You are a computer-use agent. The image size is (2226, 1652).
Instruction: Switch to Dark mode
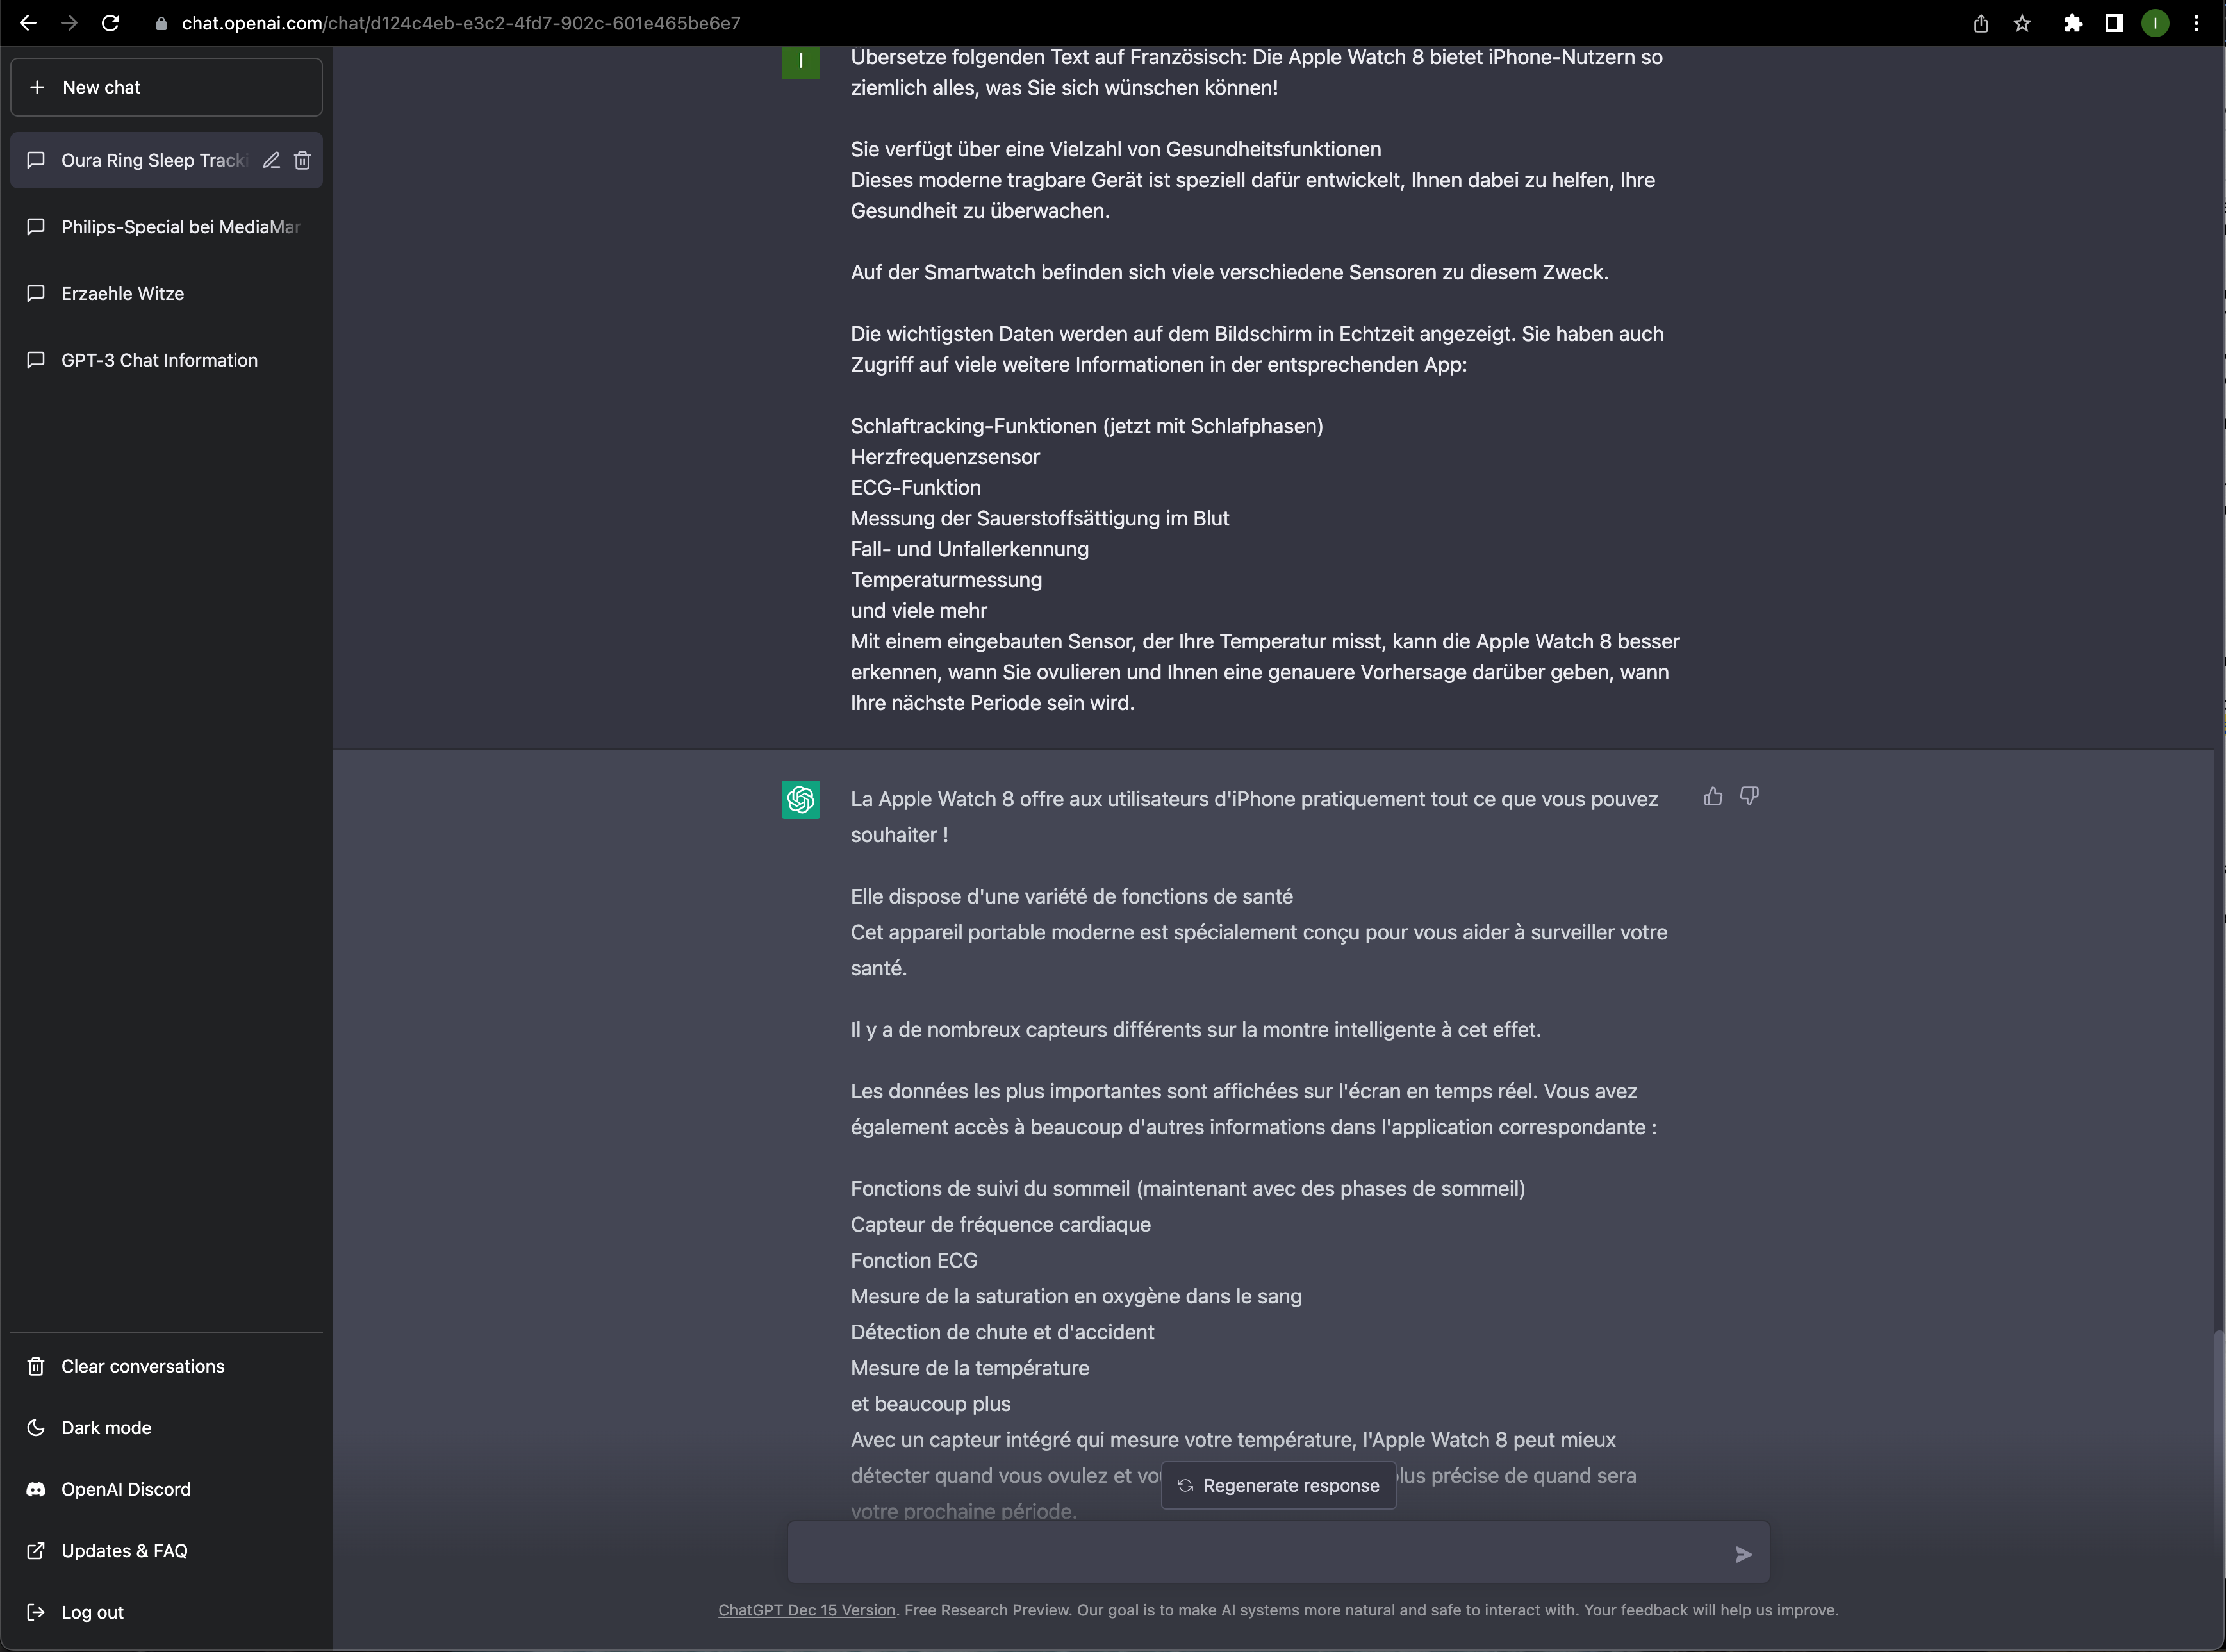(106, 1427)
